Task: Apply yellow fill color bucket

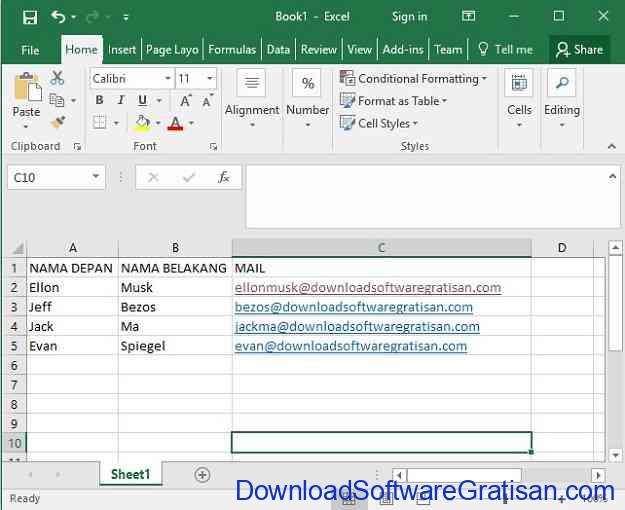Action: (142, 123)
